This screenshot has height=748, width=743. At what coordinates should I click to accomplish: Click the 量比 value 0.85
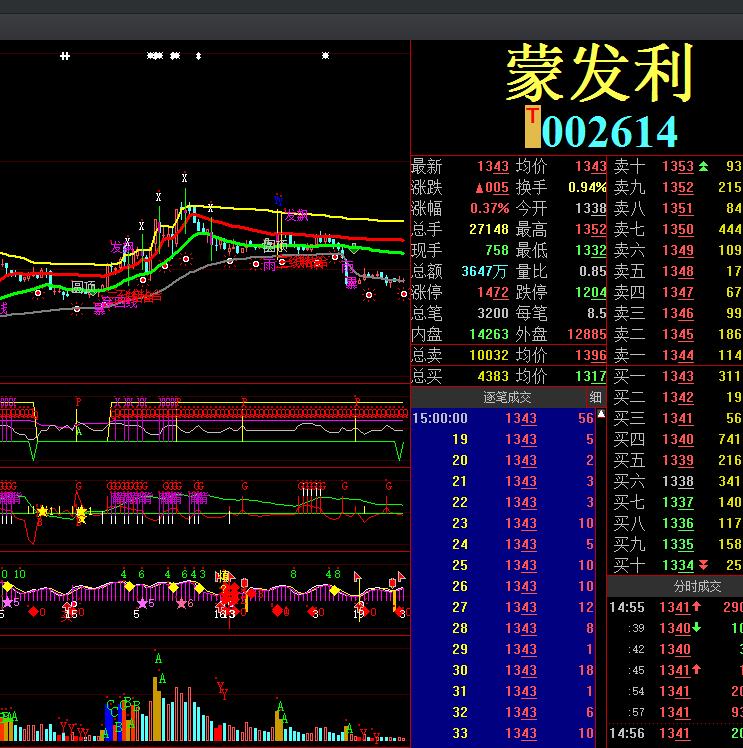pyautogui.click(x=593, y=271)
